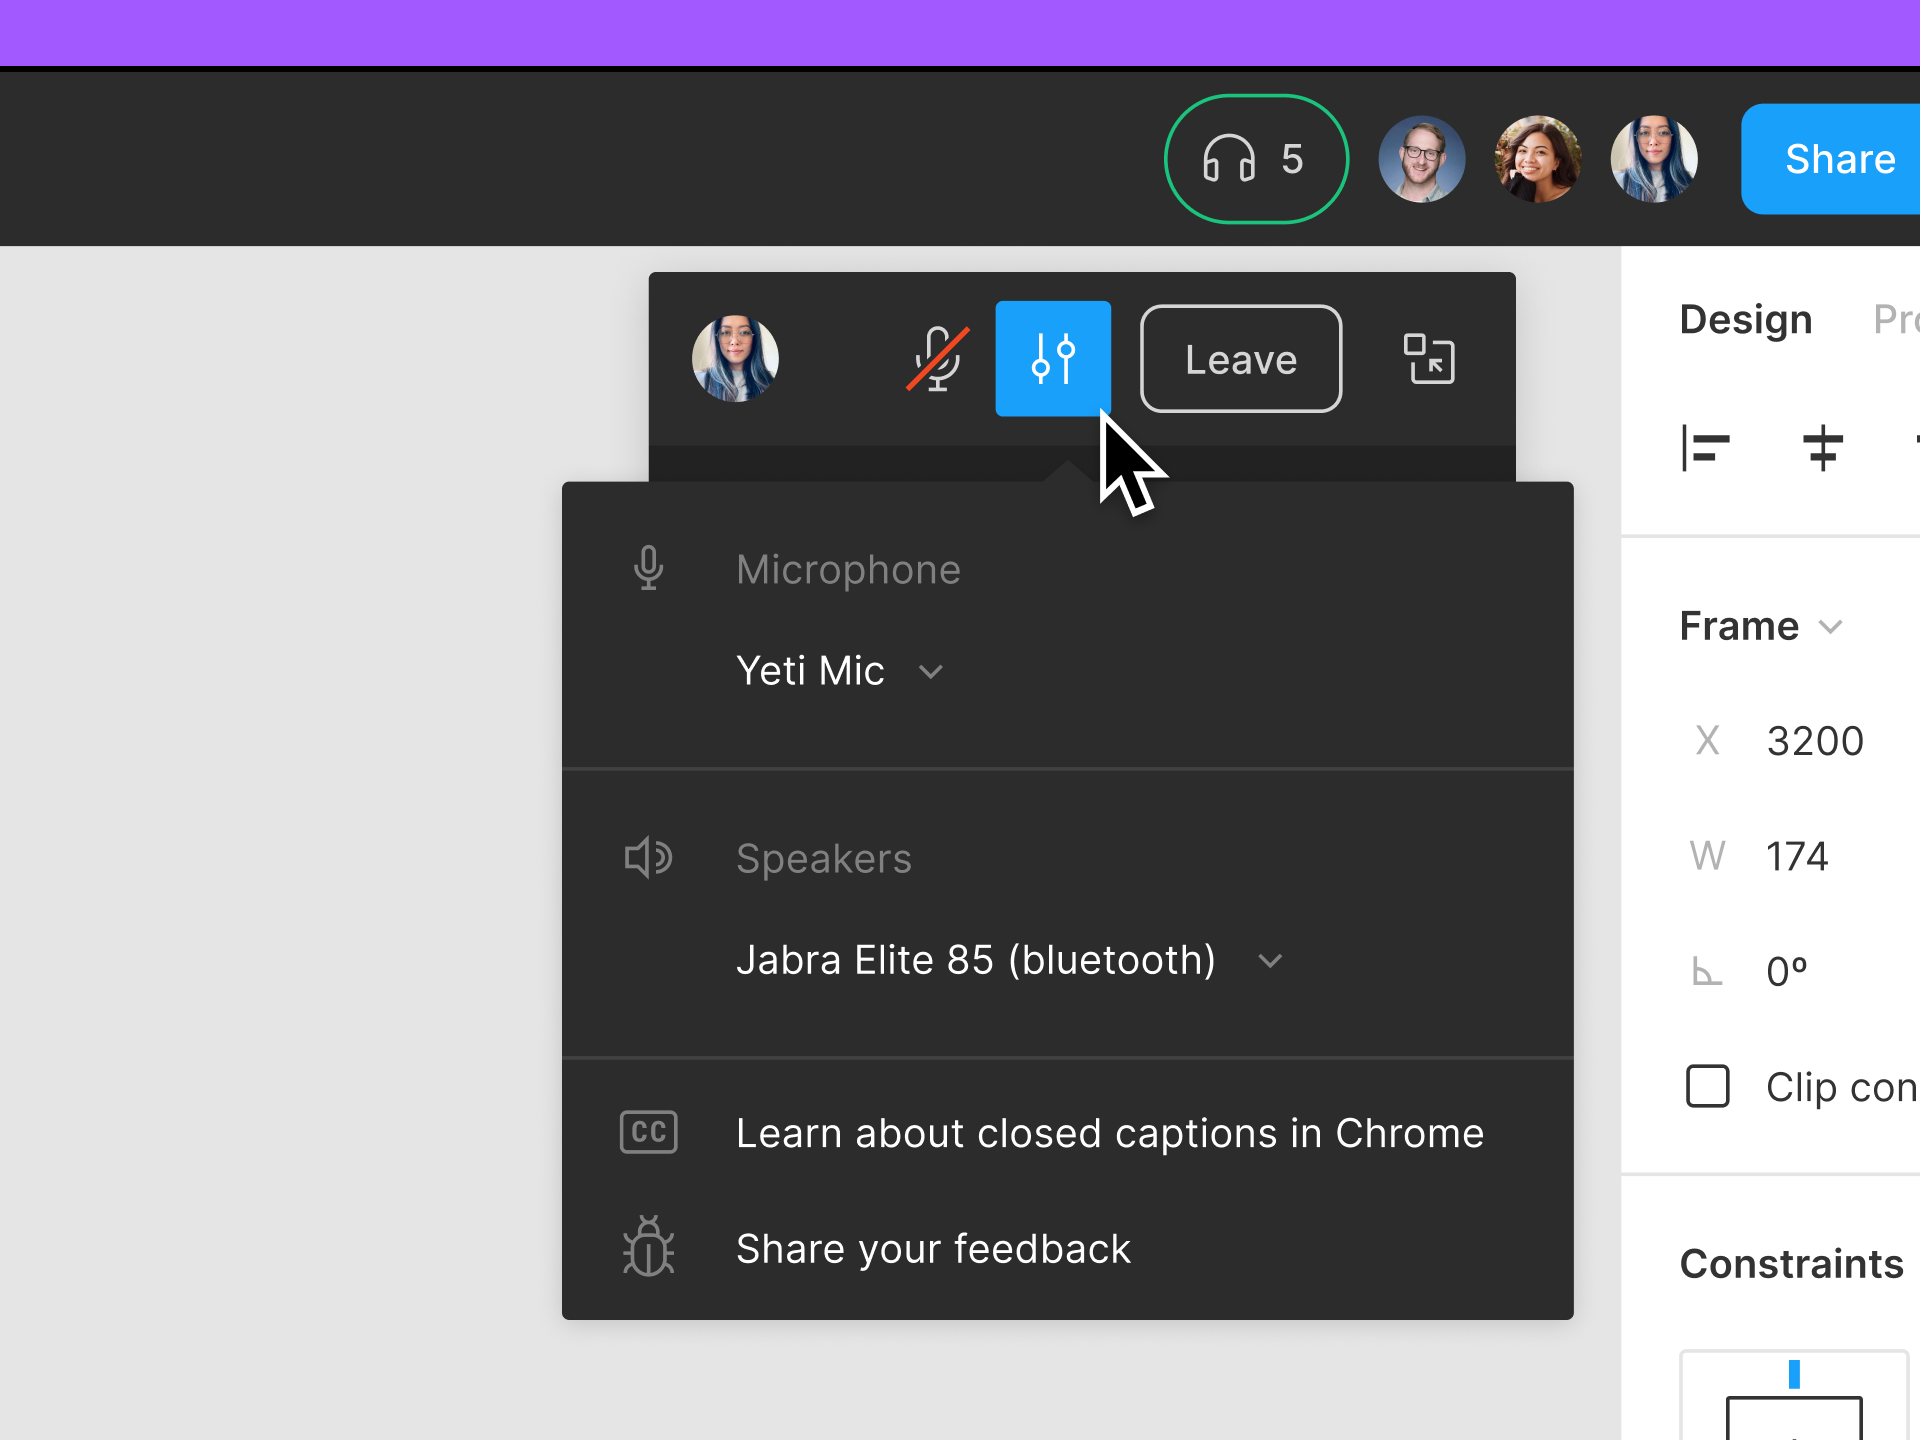Expand the Frame chevron dropdown
Viewport: 1920px width, 1440px height.
click(x=1834, y=626)
